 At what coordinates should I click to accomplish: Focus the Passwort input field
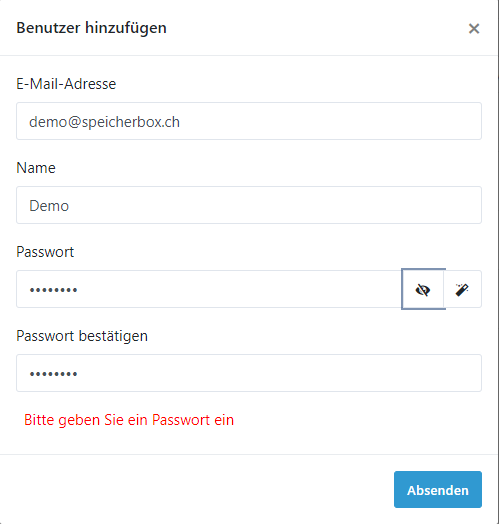[x=209, y=289]
